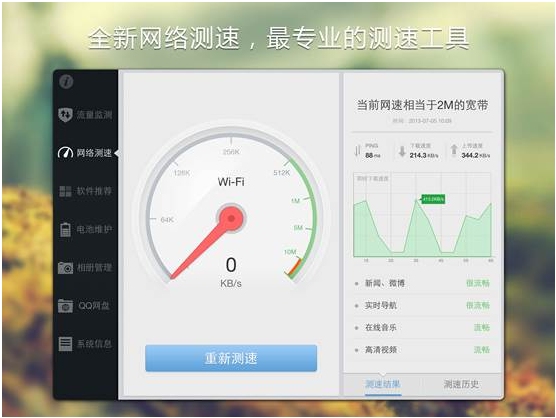Select the 高清视频 result row
Image resolution: width=556 pixels, height=418 pixels.
423,350
